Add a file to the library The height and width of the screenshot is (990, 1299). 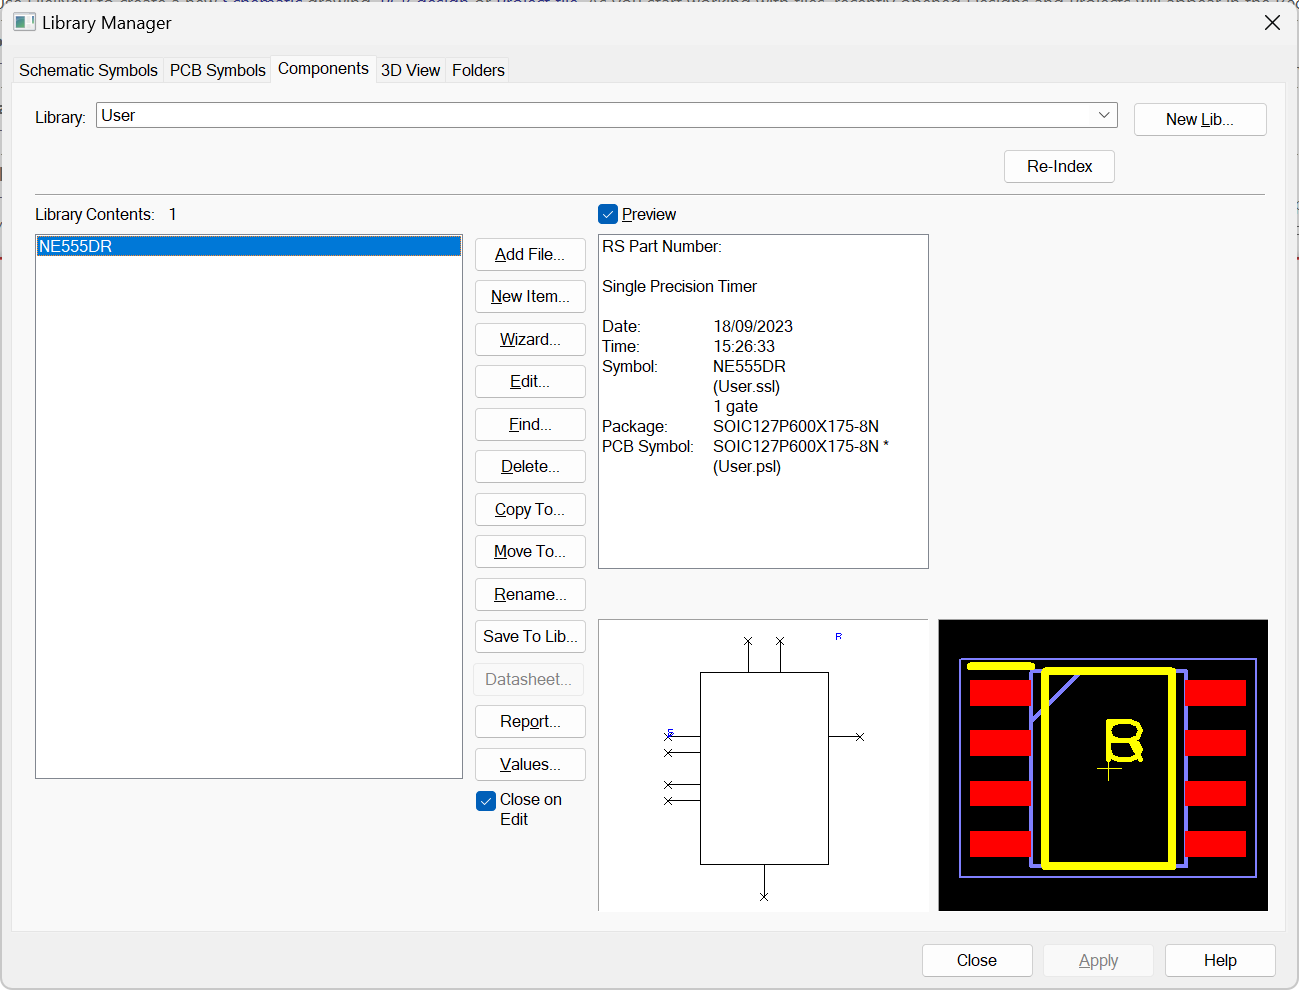point(530,254)
